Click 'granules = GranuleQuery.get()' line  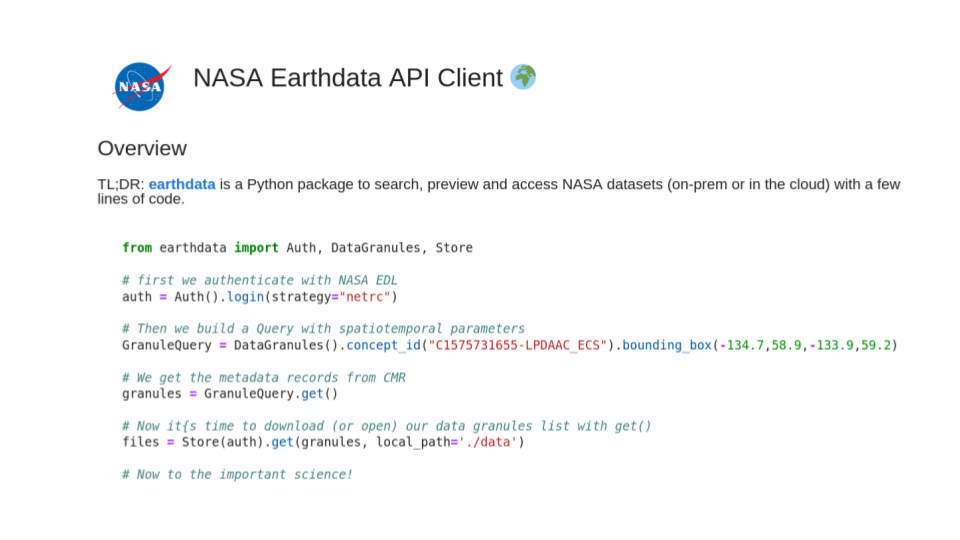click(x=230, y=394)
